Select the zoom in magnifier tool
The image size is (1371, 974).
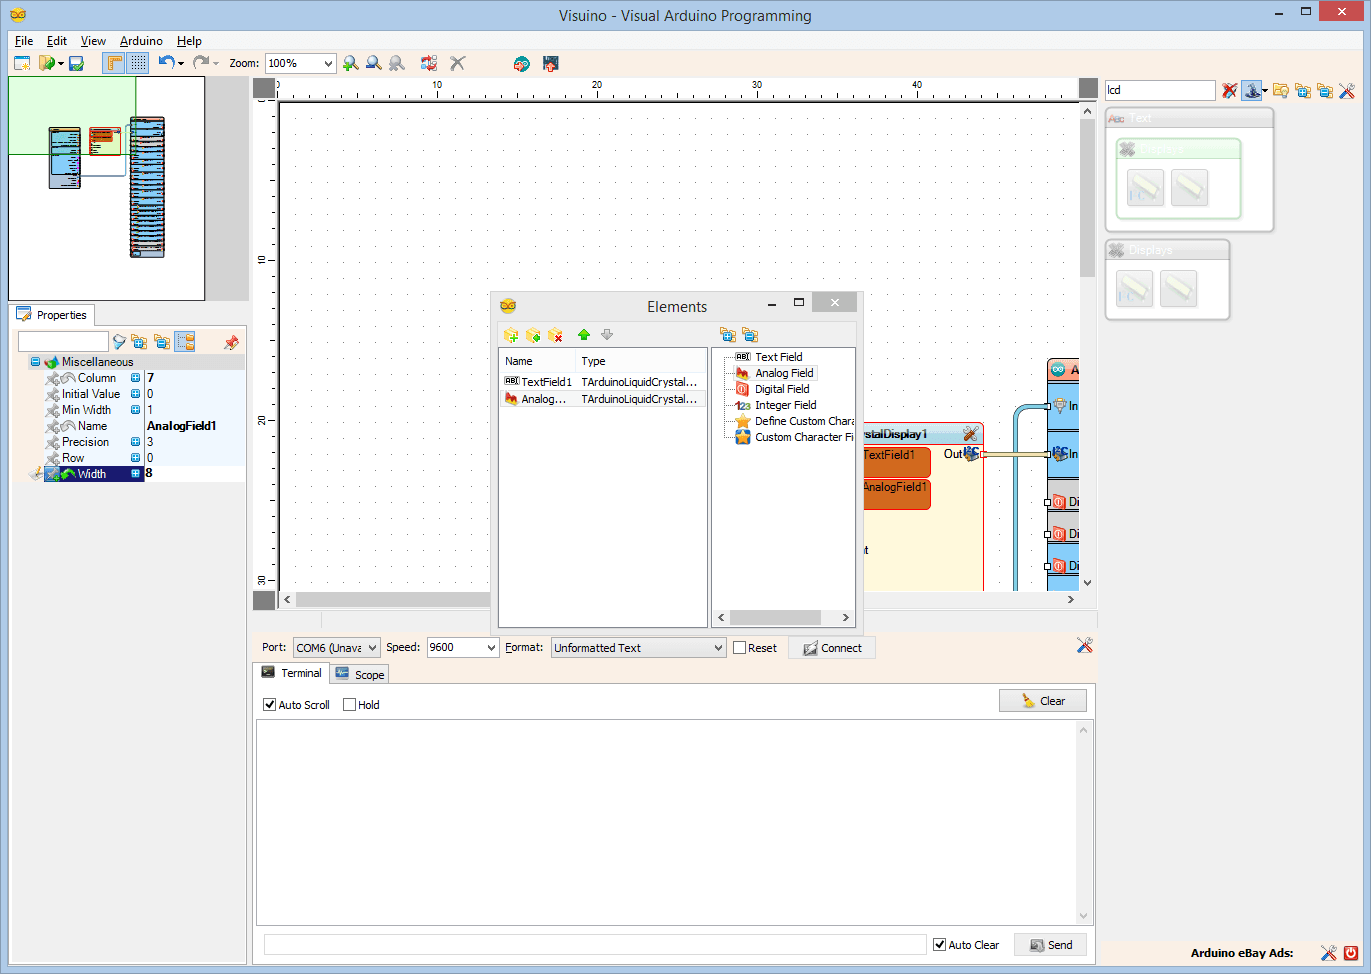click(x=350, y=62)
